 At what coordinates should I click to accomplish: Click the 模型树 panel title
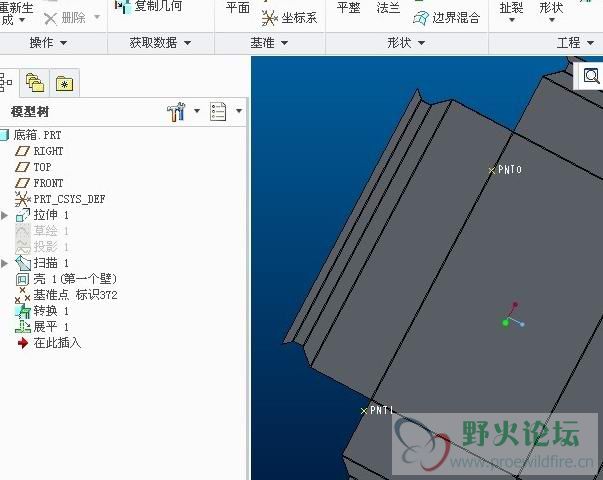[30, 112]
